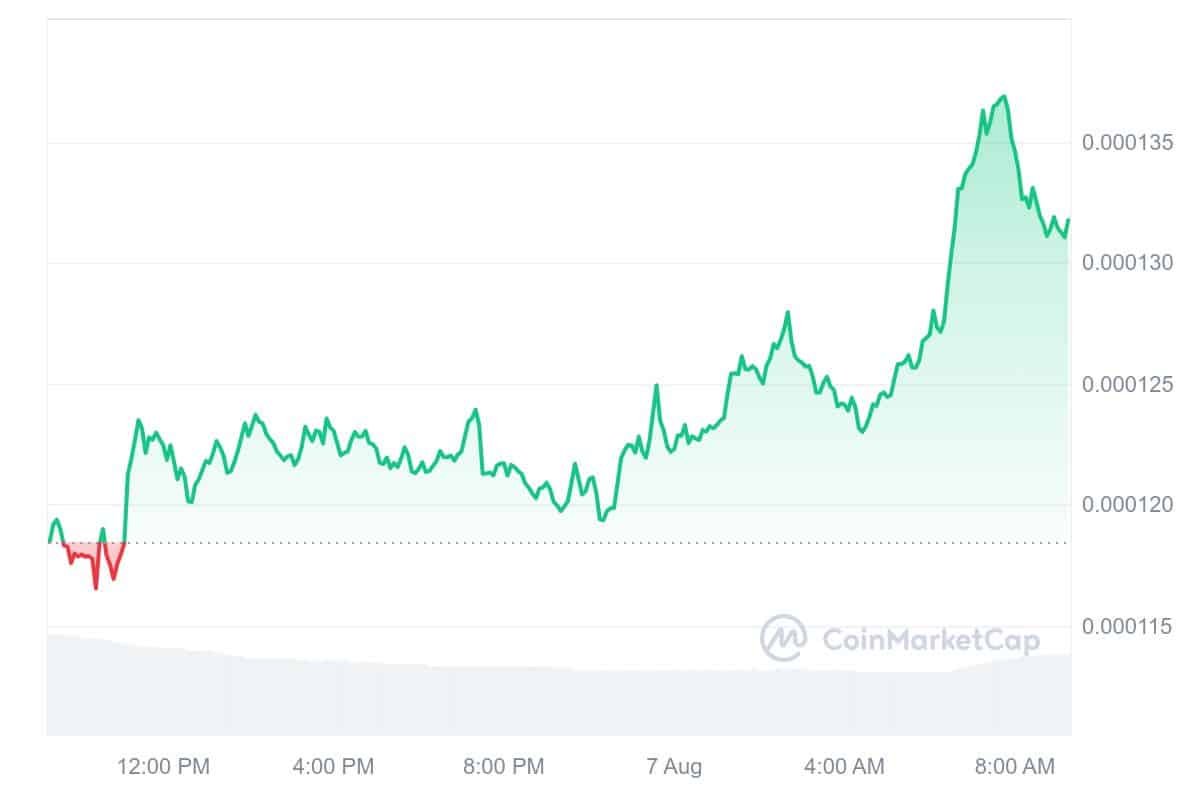1200x800 pixels.
Task: Click the 7 Aug date label
Action: click(674, 767)
